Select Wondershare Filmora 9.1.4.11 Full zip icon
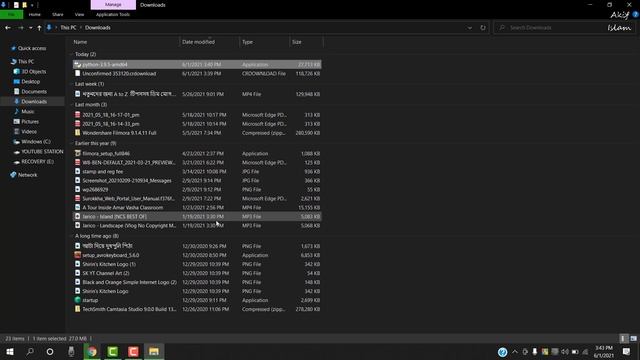This screenshot has width=640, height=360. tap(77, 133)
